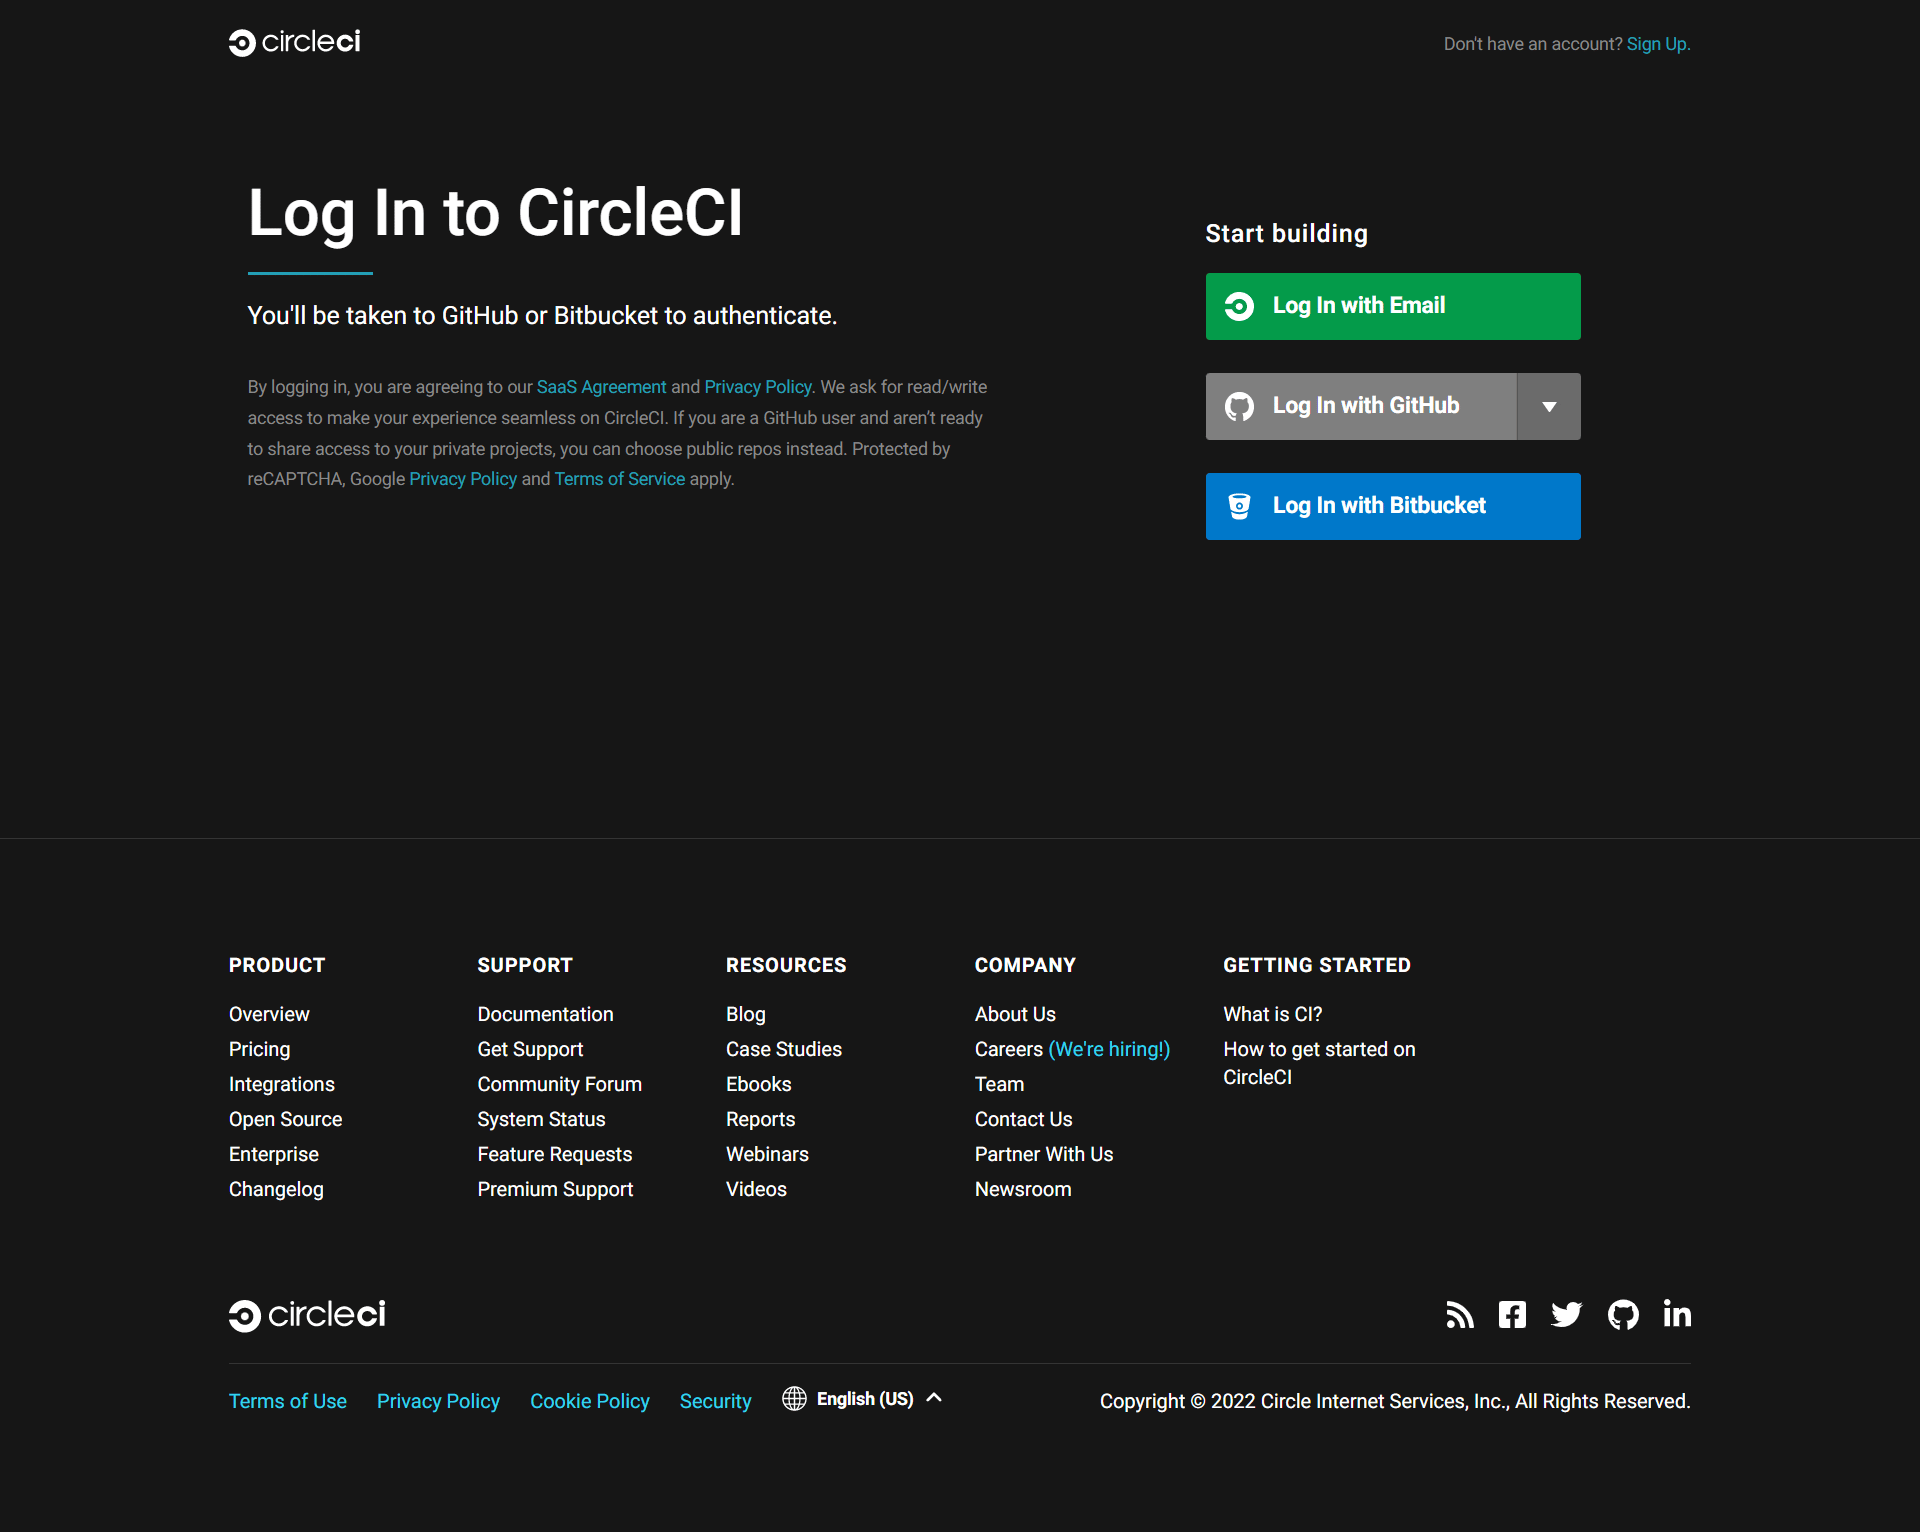
Task: Select the Security link in footer
Action: point(715,1399)
